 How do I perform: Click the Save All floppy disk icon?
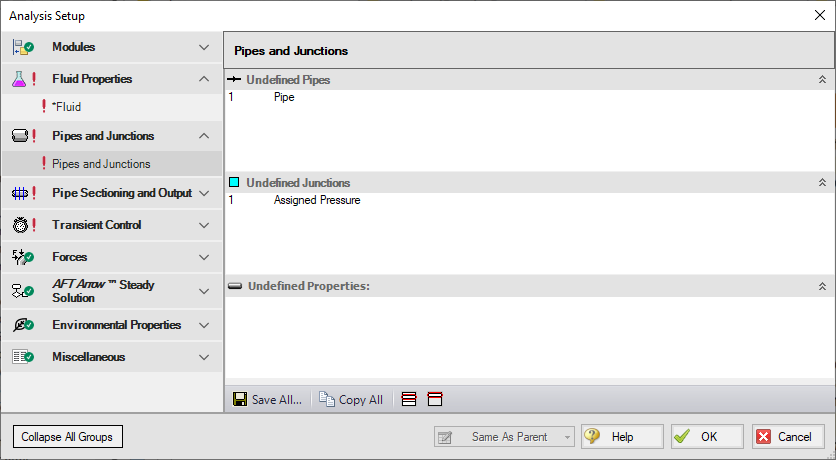(x=240, y=399)
